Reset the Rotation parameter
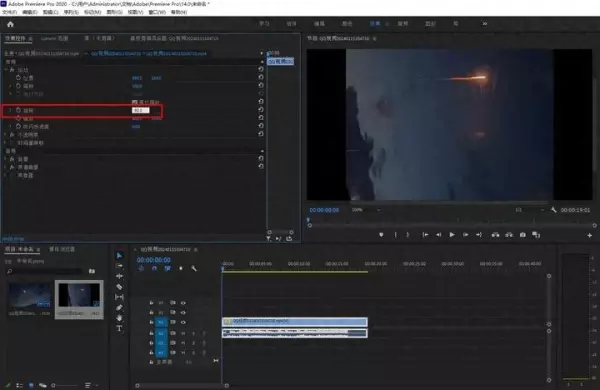The image size is (600, 390). (261, 110)
